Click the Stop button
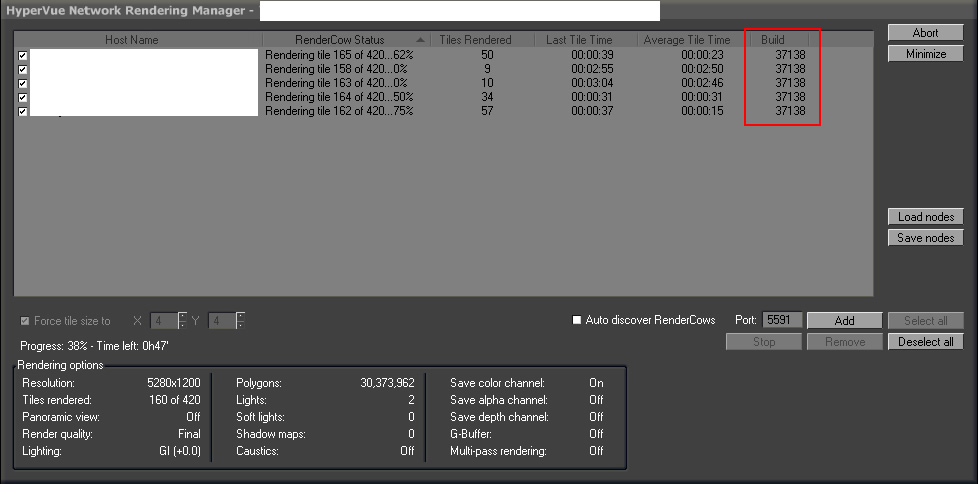Viewport: 978px width, 484px height. coord(763,342)
